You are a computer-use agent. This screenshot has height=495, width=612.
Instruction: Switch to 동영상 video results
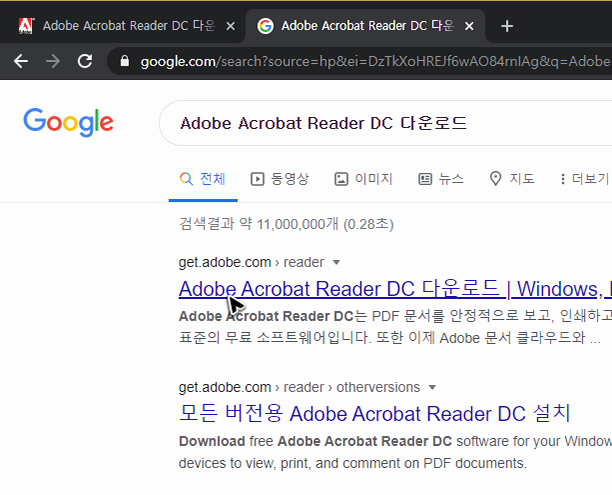(279, 179)
